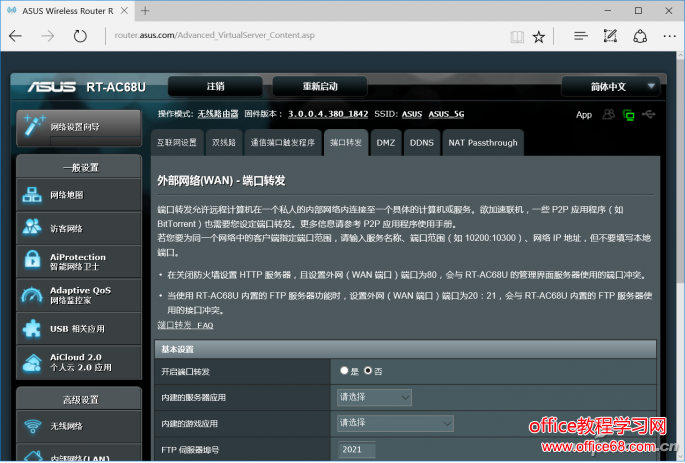Click the ASUS_5G SSID link
Viewport: 685px width, 463px height.
point(446,114)
